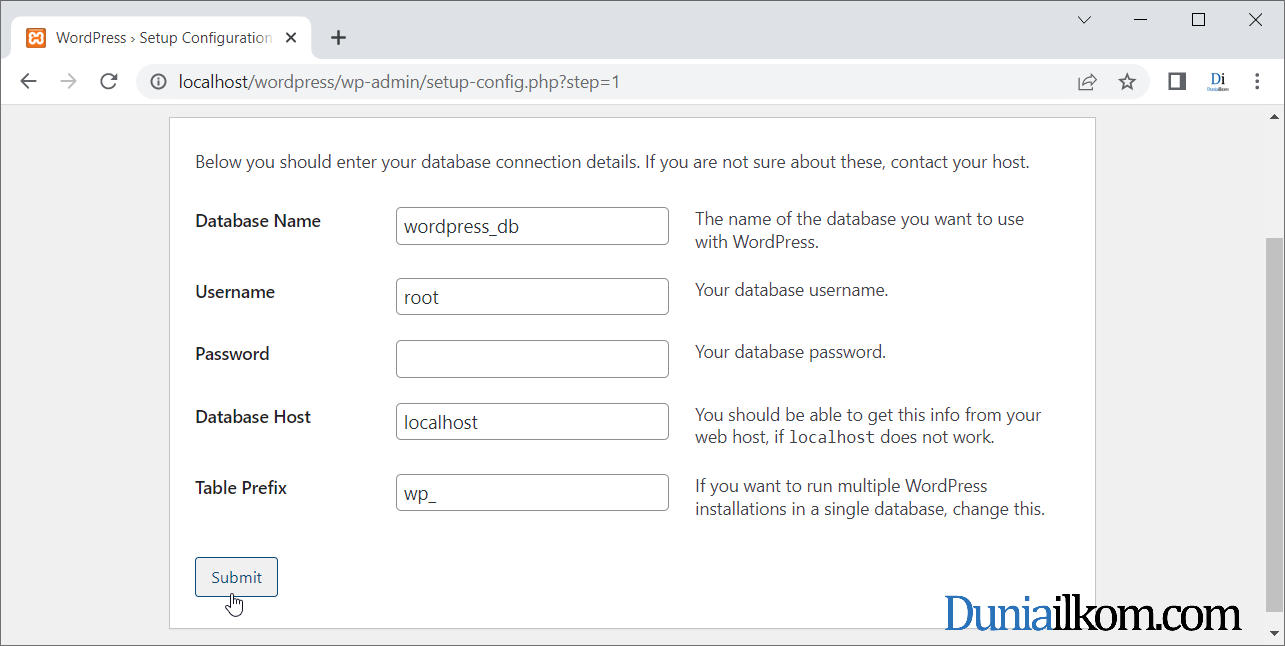Focus the Database Name field
Viewport: 1285px width, 646px height.
tap(532, 226)
